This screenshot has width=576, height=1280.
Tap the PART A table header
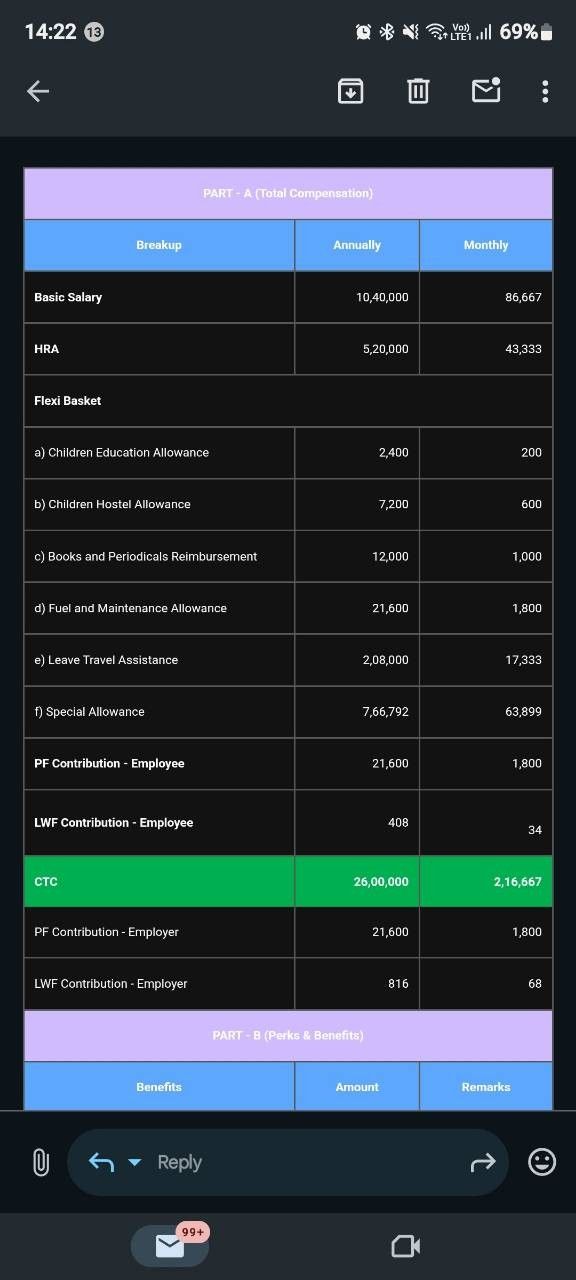coord(288,193)
